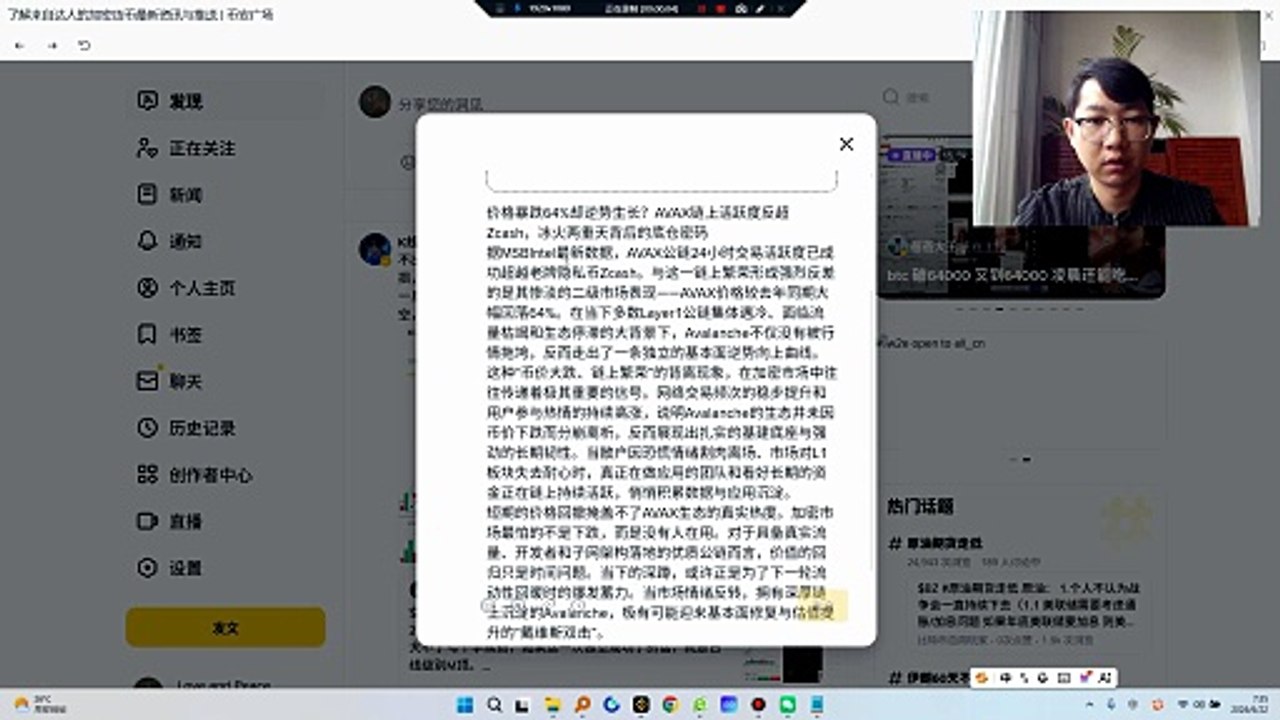Open Google Chrome from the taskbar

(x=670, y=705)
